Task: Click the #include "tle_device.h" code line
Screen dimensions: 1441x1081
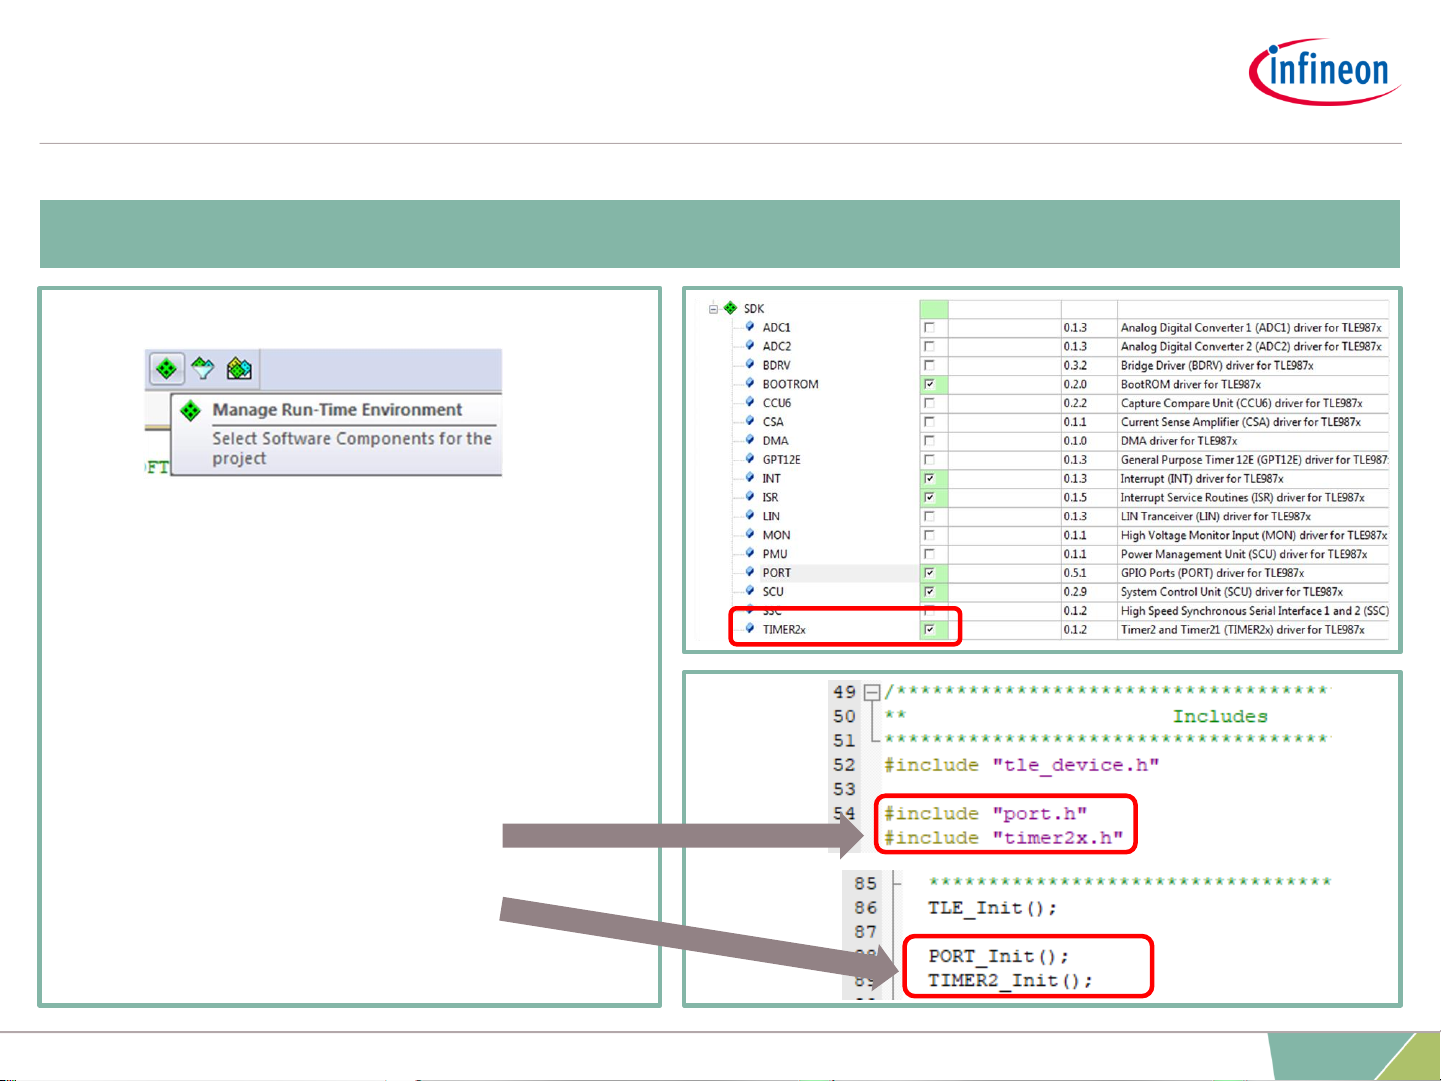Action: 1021,765
